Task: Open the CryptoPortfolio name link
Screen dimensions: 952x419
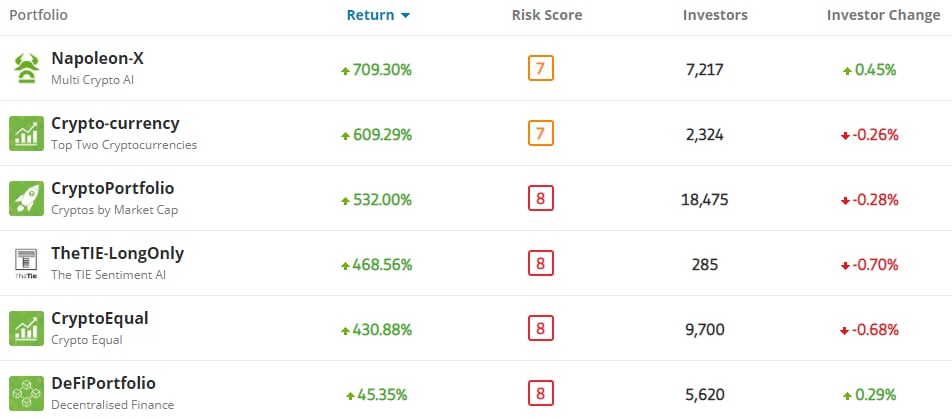Action: click(x=112, y=188)
